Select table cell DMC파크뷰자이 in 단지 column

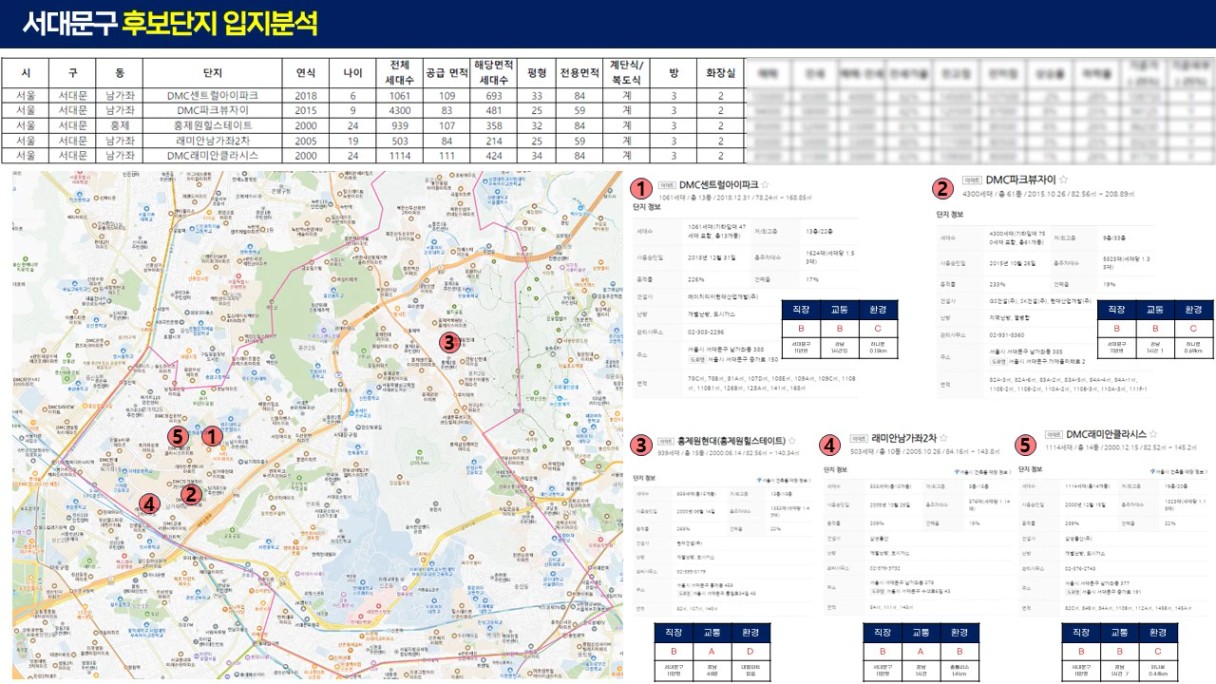coord(212,110)
